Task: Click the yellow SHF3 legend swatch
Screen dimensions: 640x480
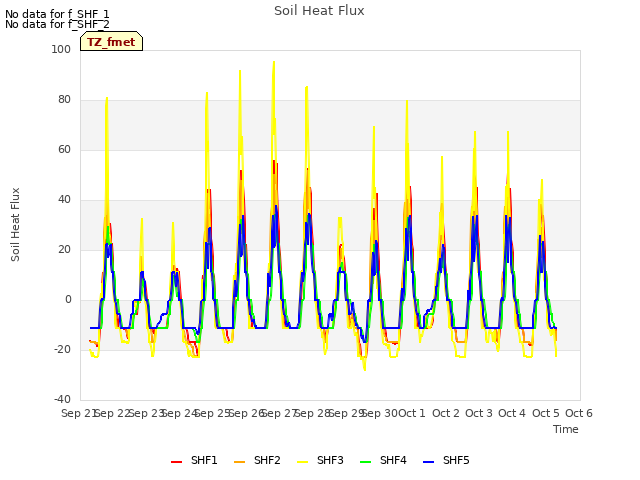Action: 302,462
